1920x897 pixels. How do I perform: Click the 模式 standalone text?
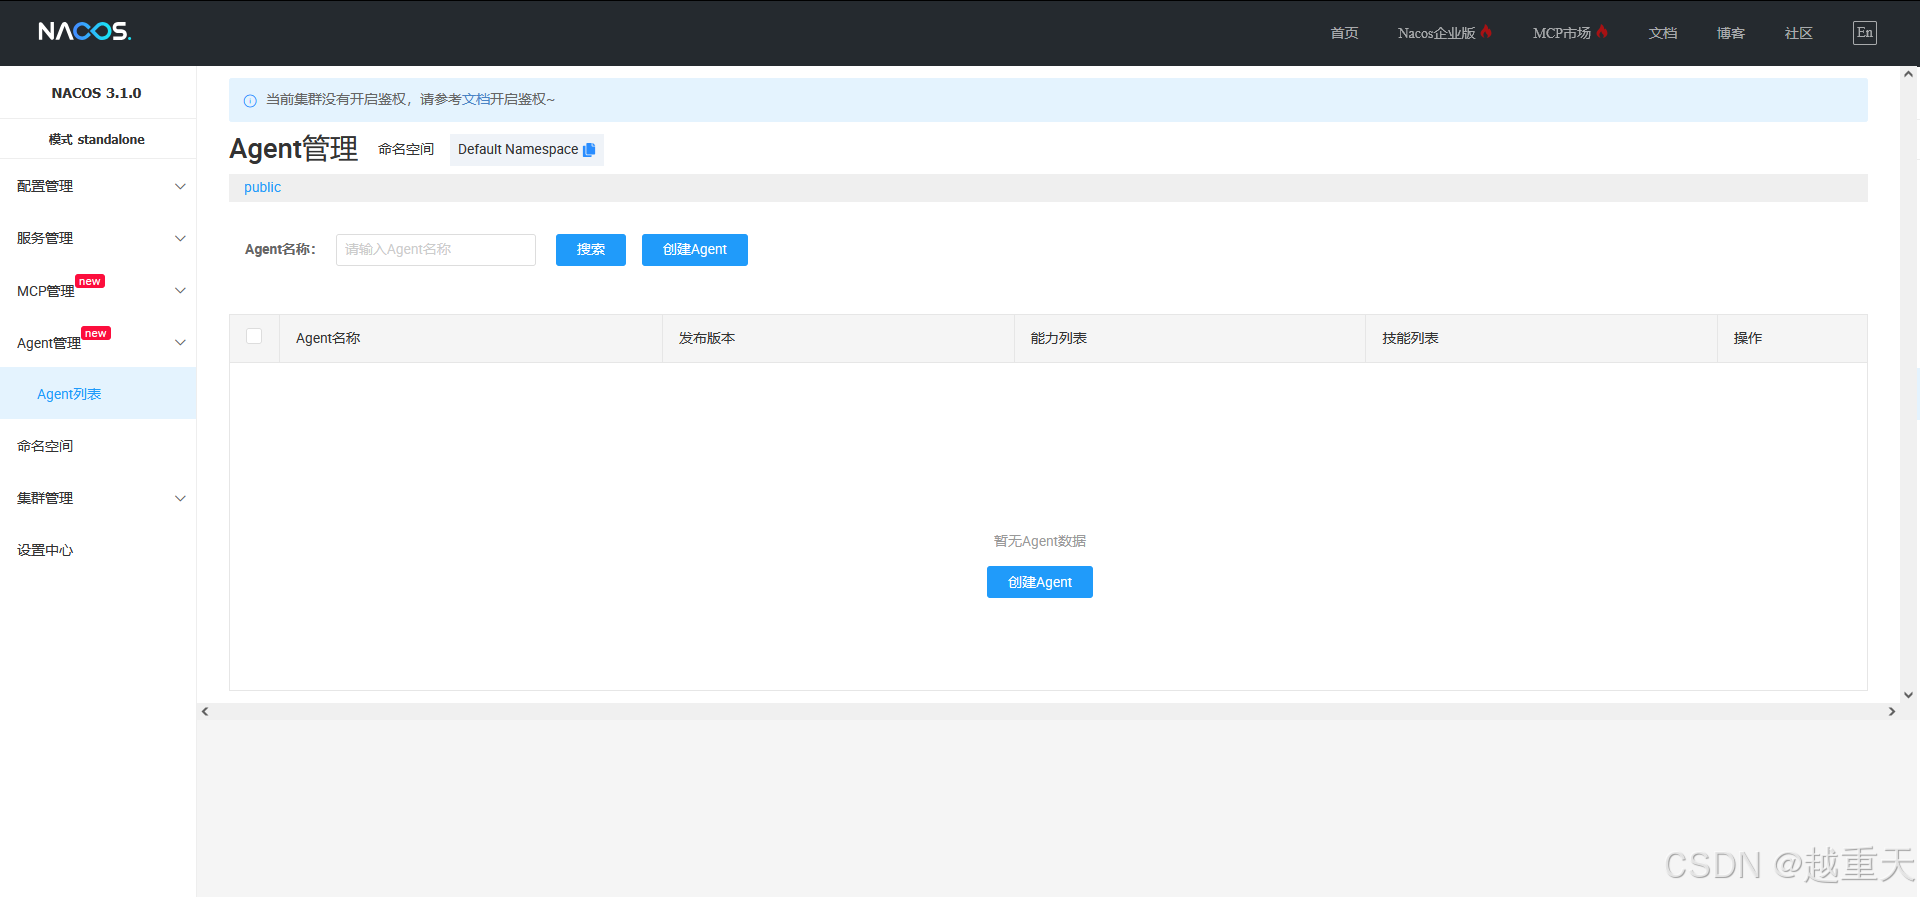(97, 140)
